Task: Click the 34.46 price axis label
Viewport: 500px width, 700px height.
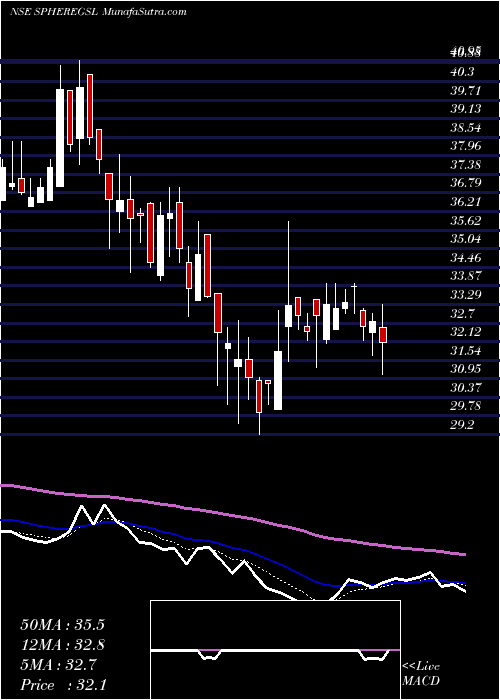Action: tap(465, 258)
